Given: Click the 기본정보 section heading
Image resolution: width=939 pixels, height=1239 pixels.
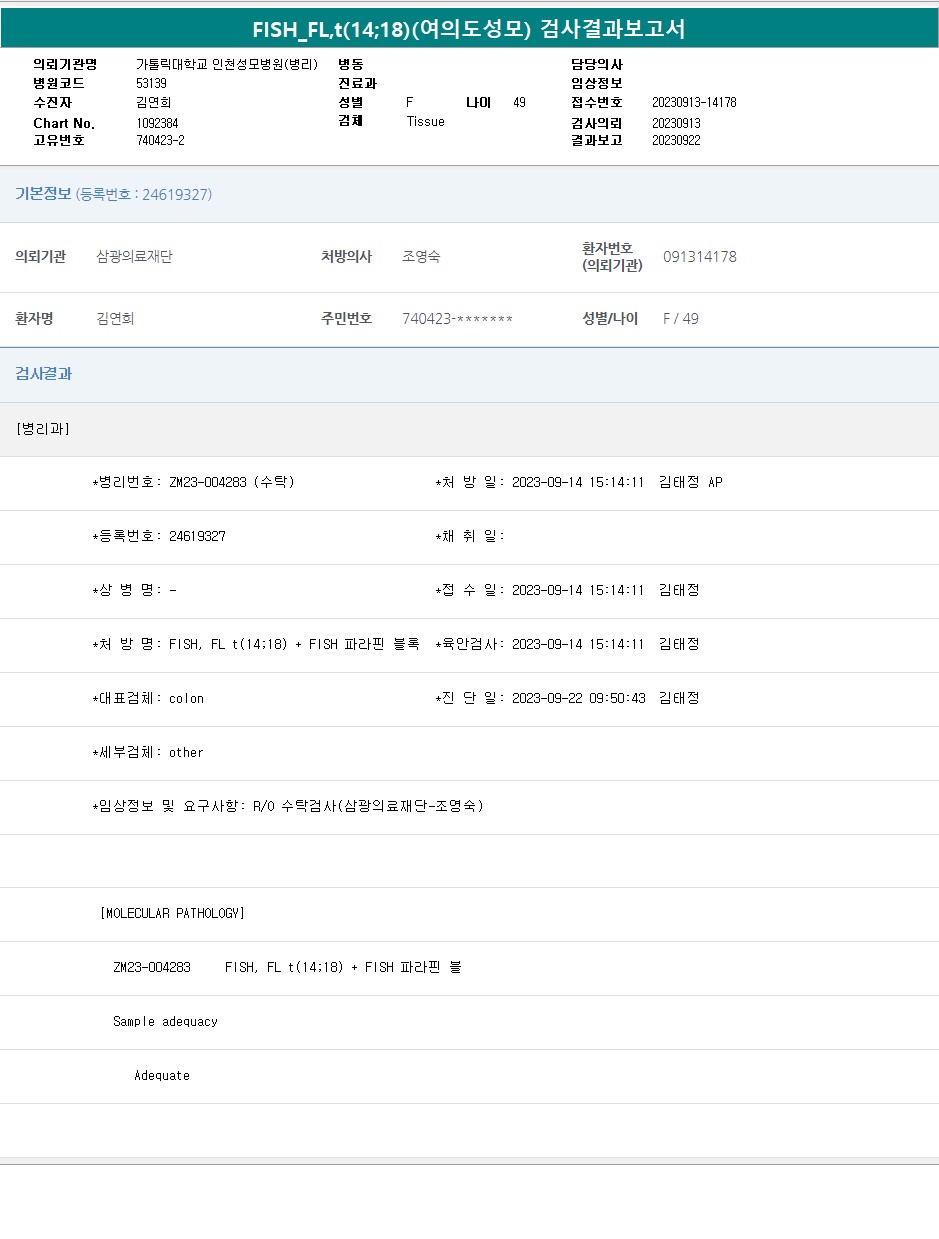Looking at the screenshot, I should coord(43,194).
